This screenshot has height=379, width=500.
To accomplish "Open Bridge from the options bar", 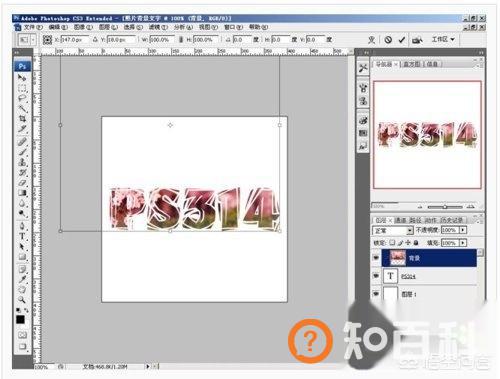I will (417, 40).
